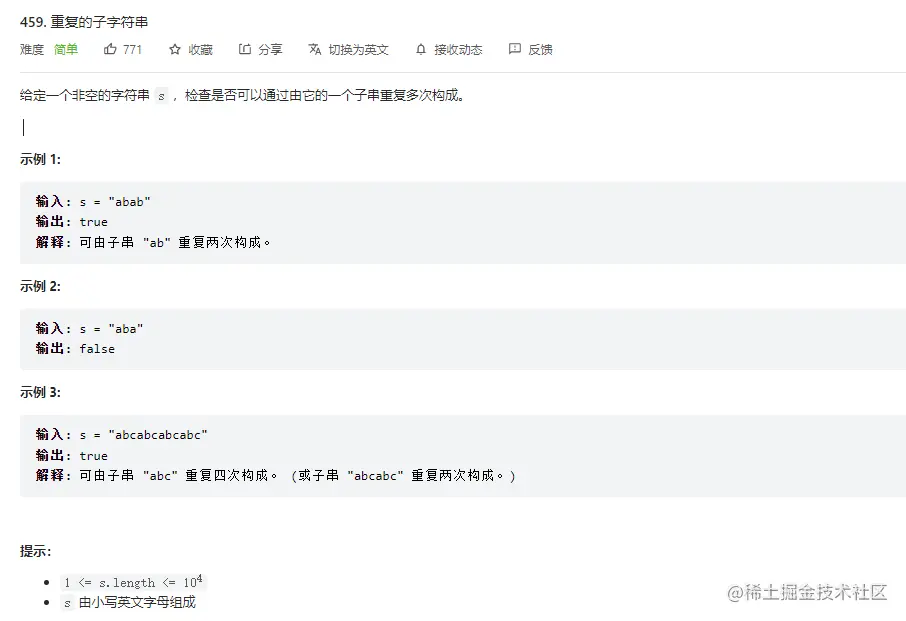The image size is (906, 621).
Task: Click the 收藏 label
Action: click(200, 50)
